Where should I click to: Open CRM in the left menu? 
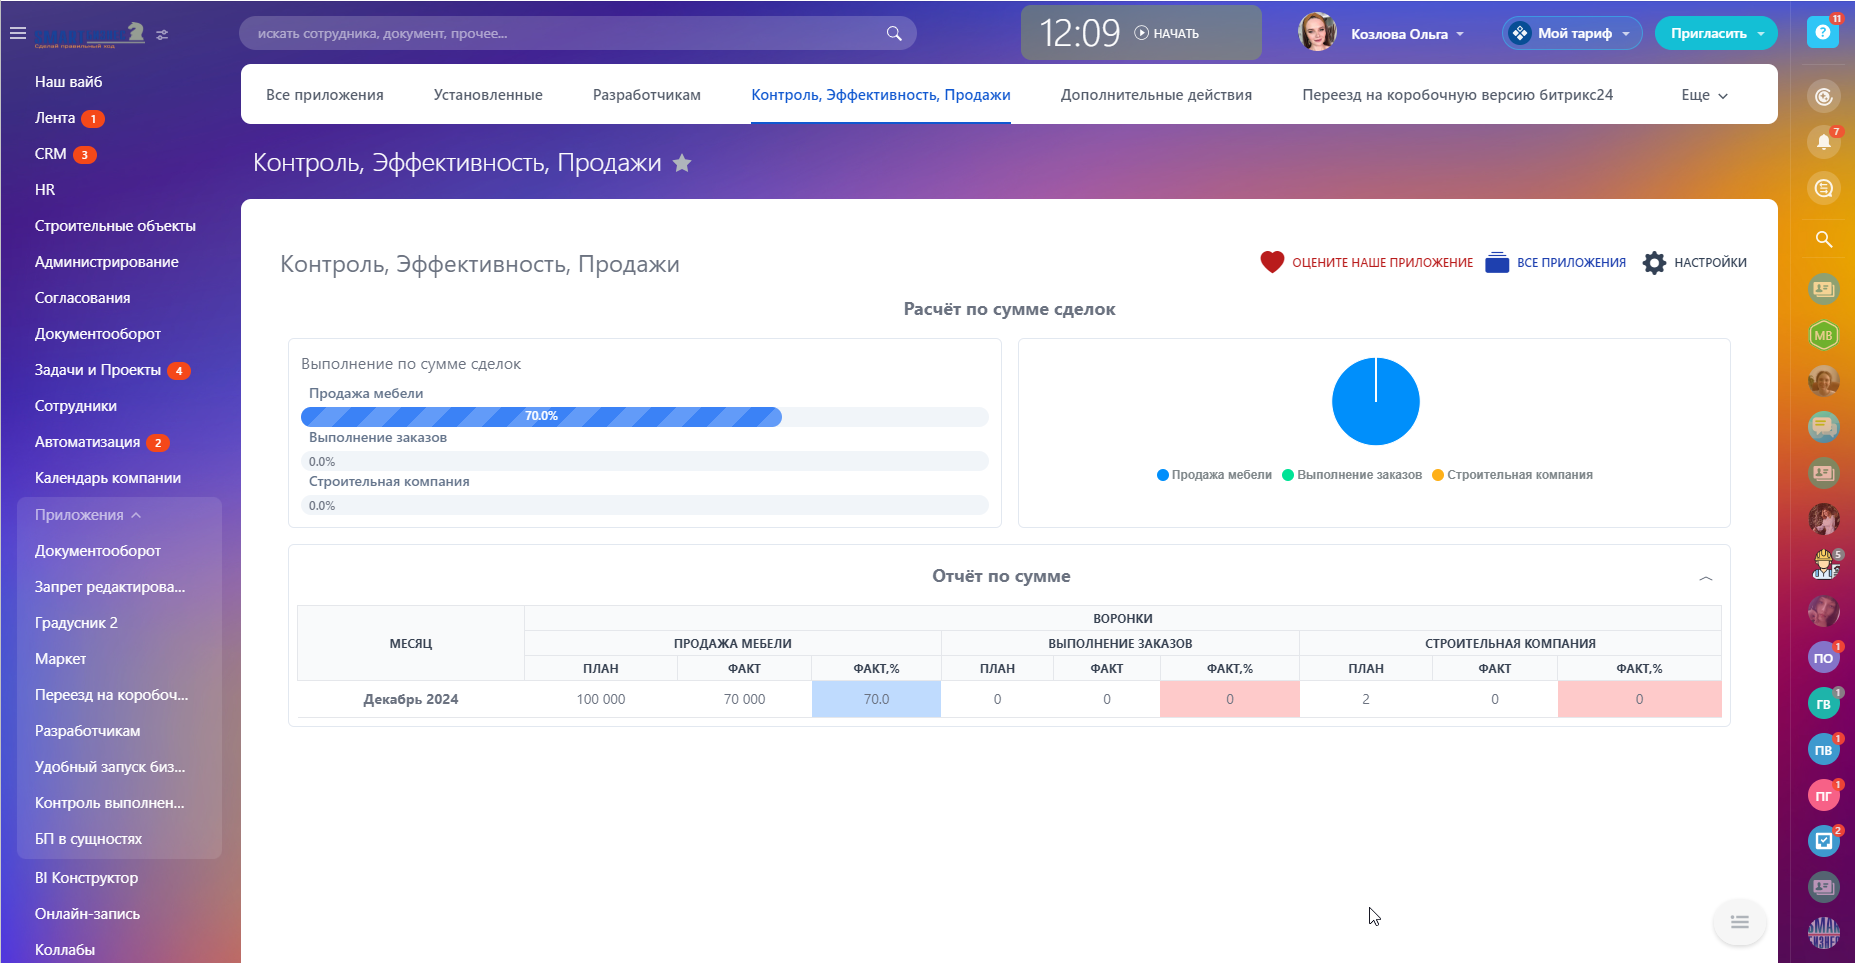(x=51, y=154)
